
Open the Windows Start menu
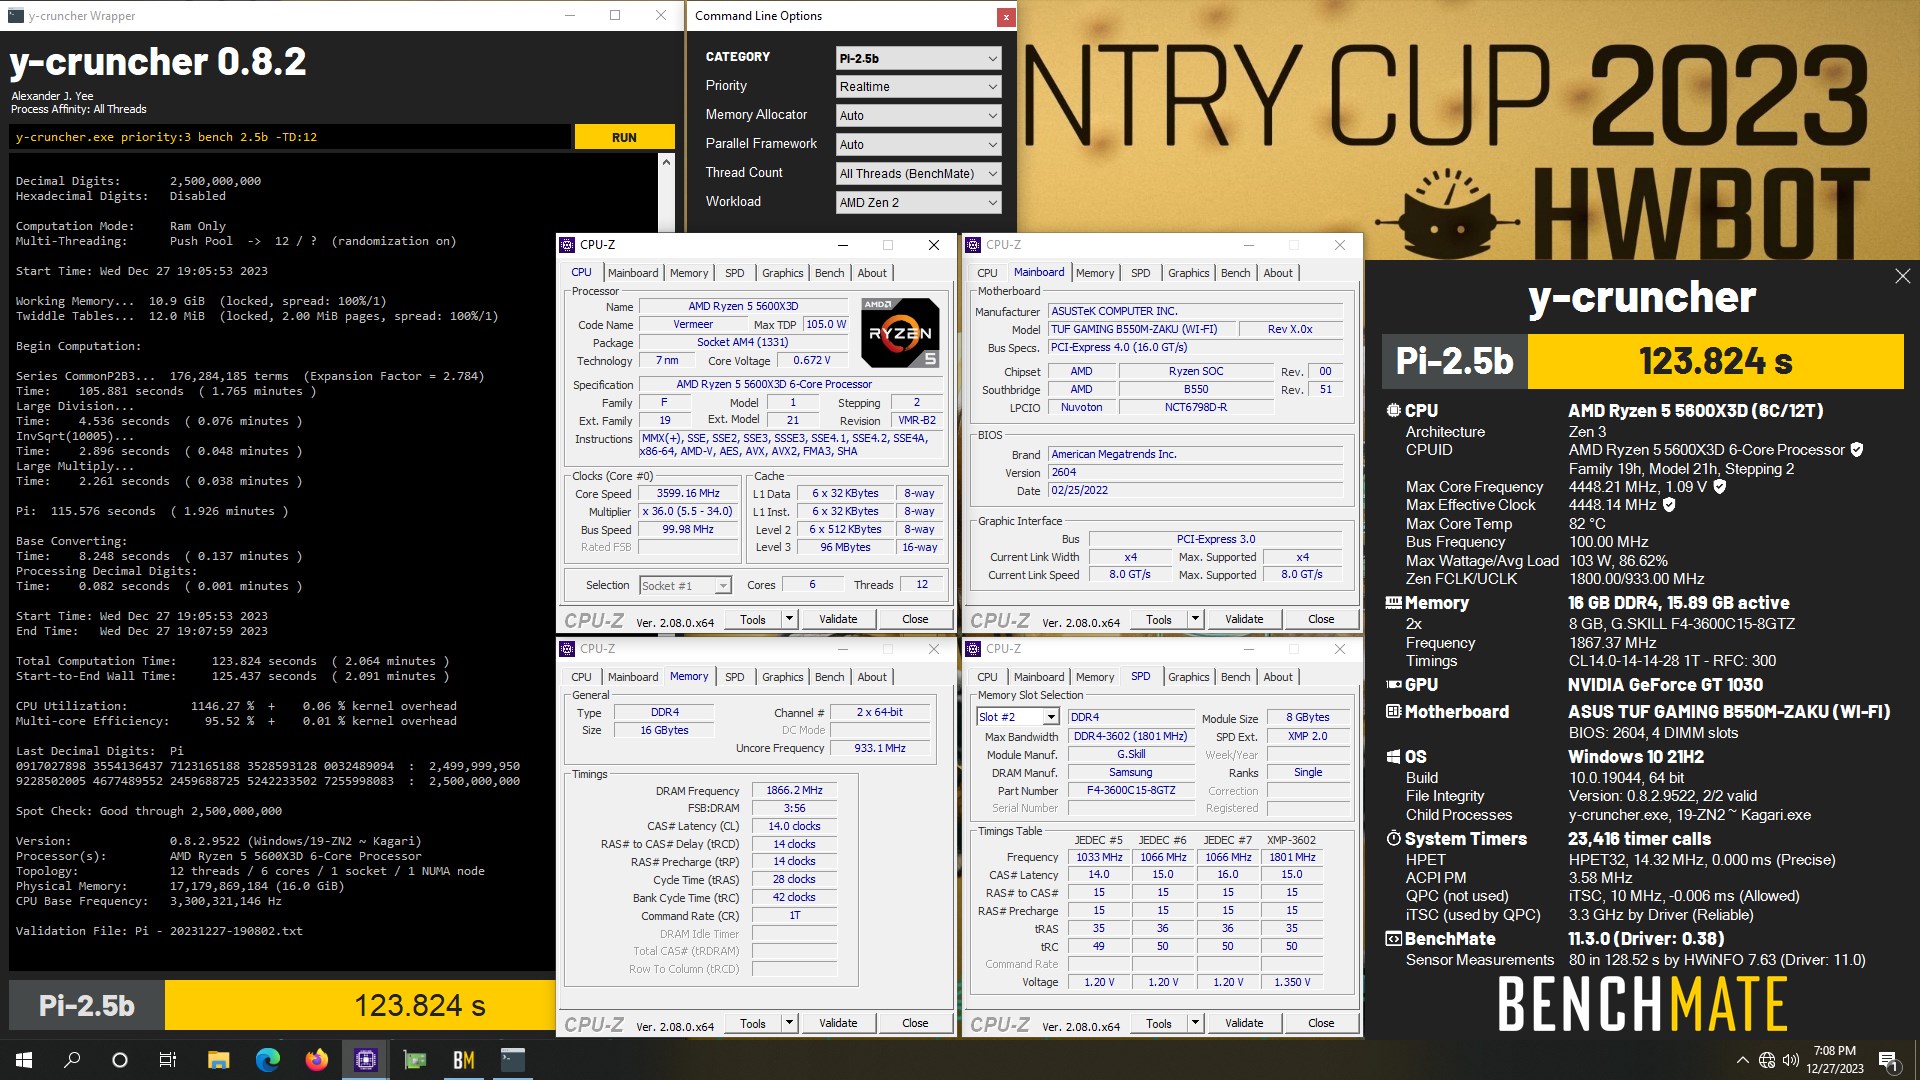tap(24, 1060)
